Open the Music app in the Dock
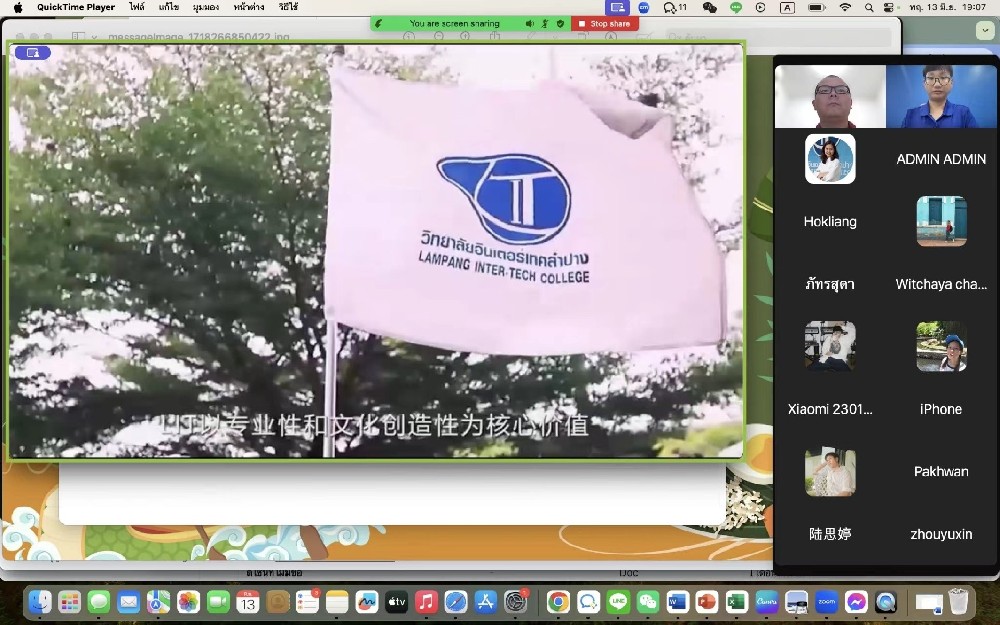Screen dimensions: 1000x625 (426, 601)
